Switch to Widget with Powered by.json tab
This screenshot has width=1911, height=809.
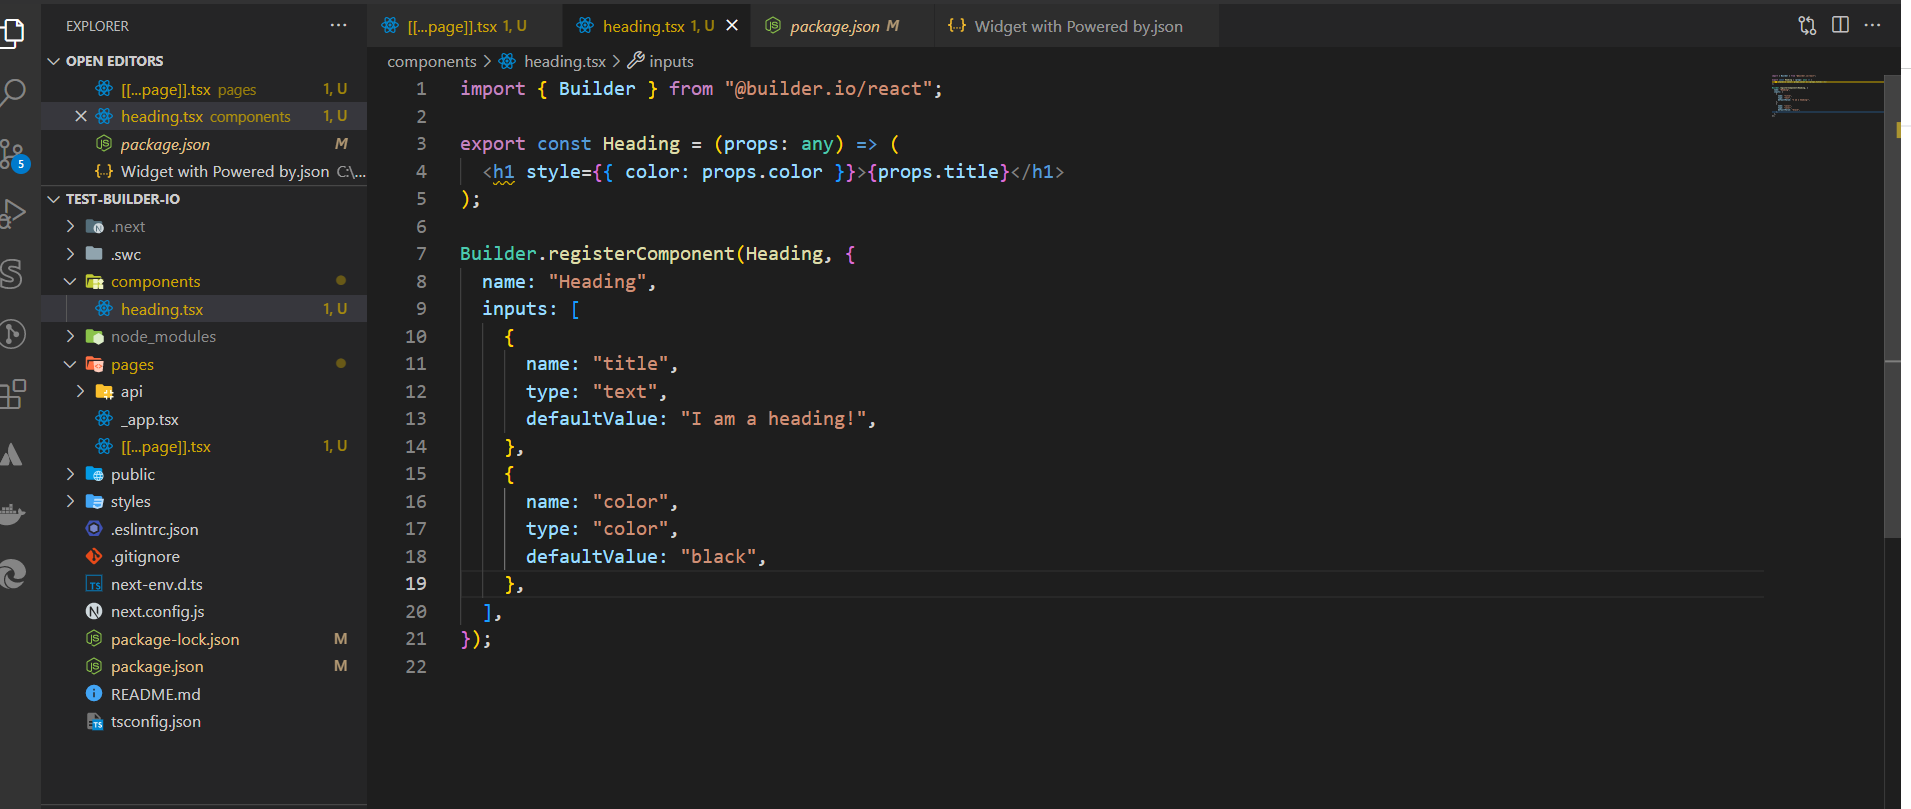pyautogui.click(x=1076, y=26)
